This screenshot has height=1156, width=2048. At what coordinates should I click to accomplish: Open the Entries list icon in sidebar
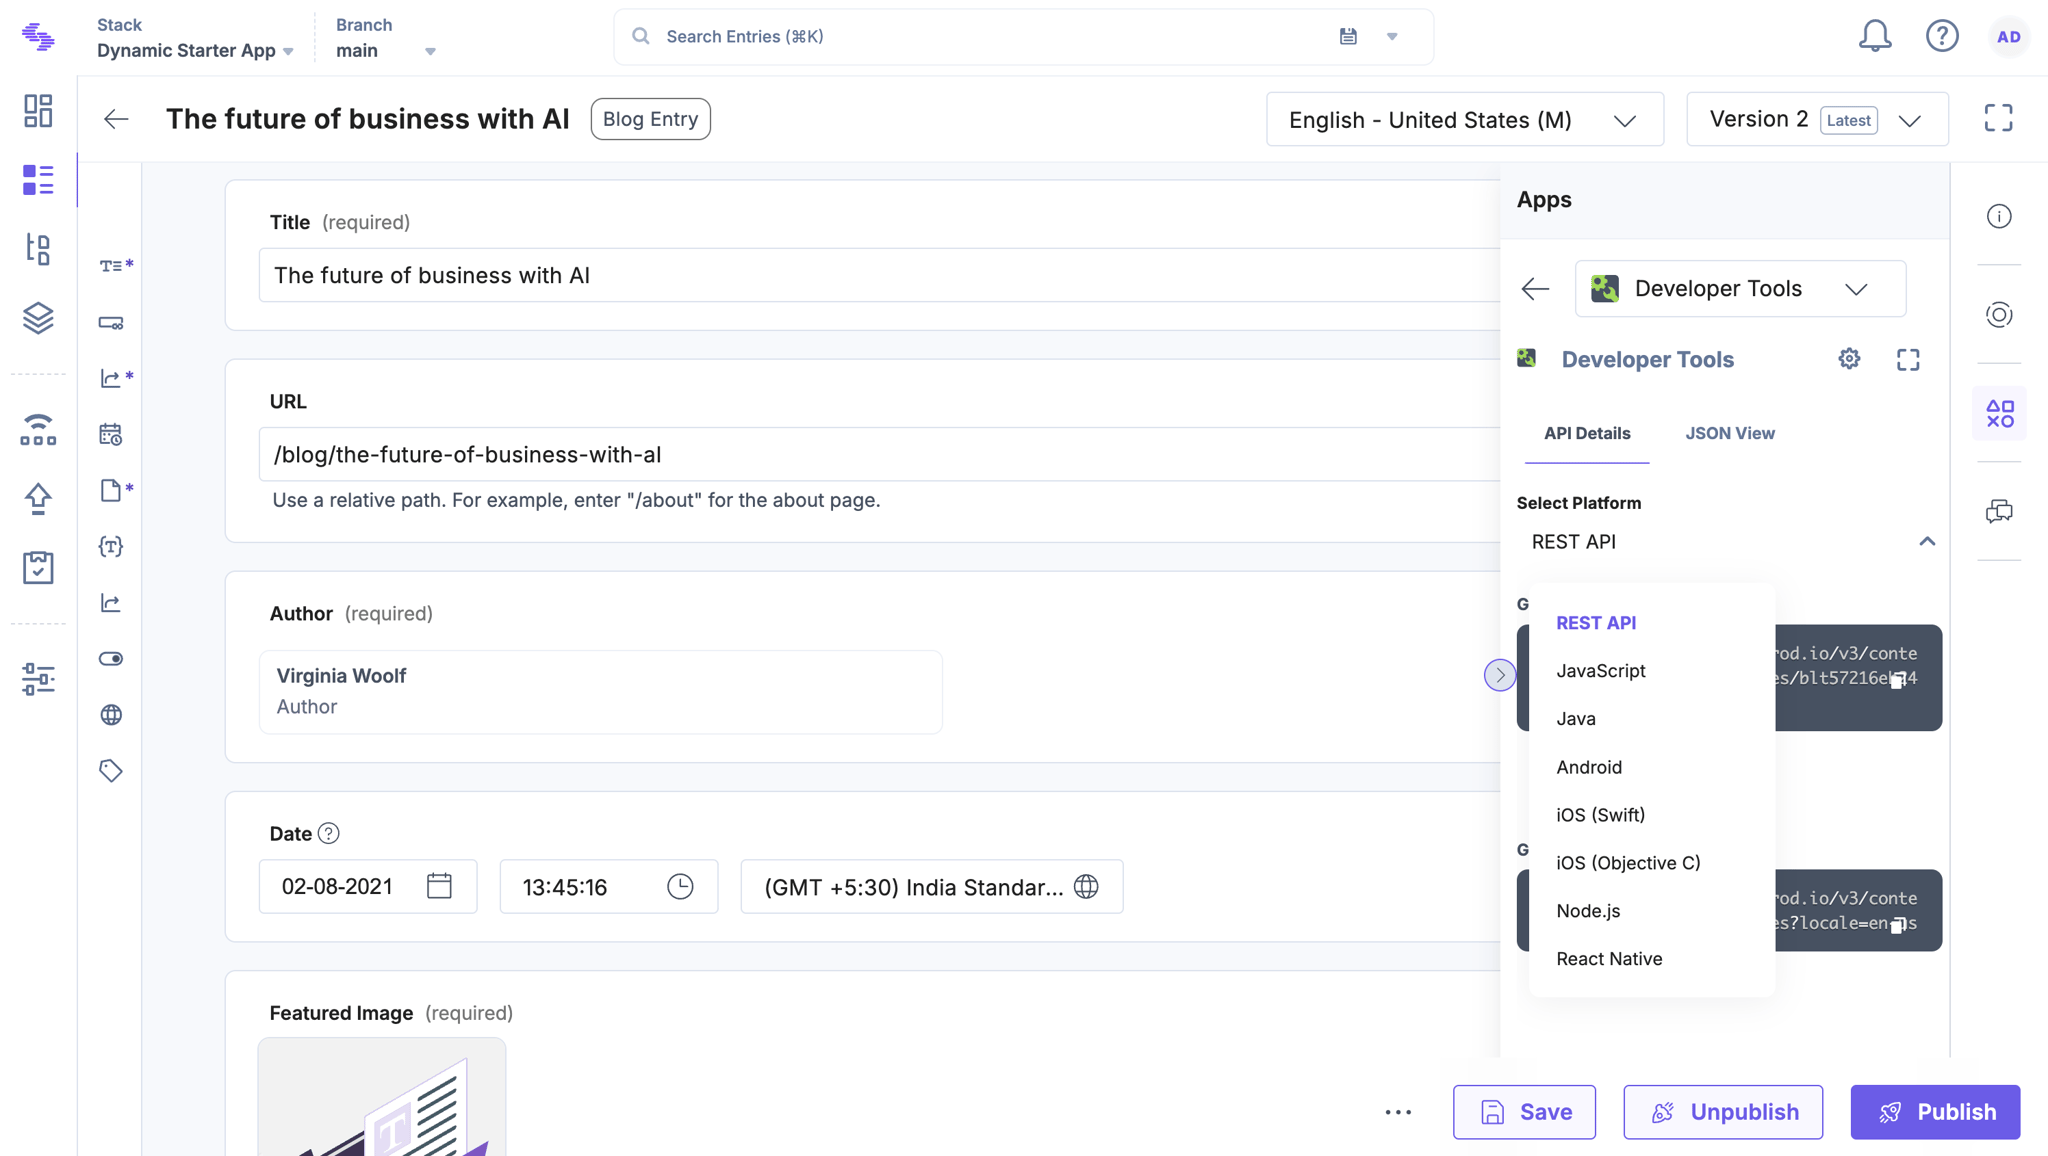pos(38,180)
